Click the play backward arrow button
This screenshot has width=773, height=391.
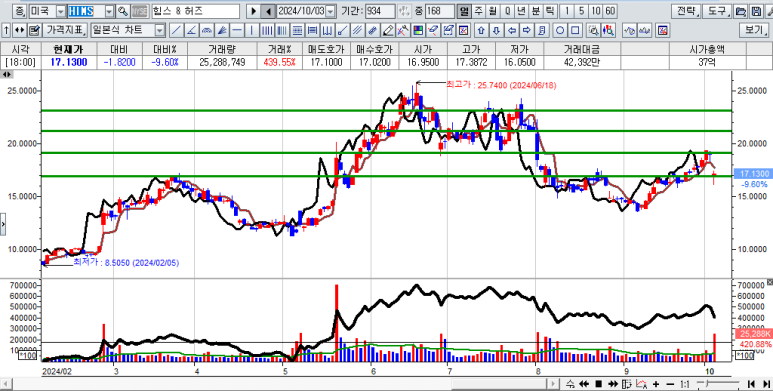click(x=268, y=11)
